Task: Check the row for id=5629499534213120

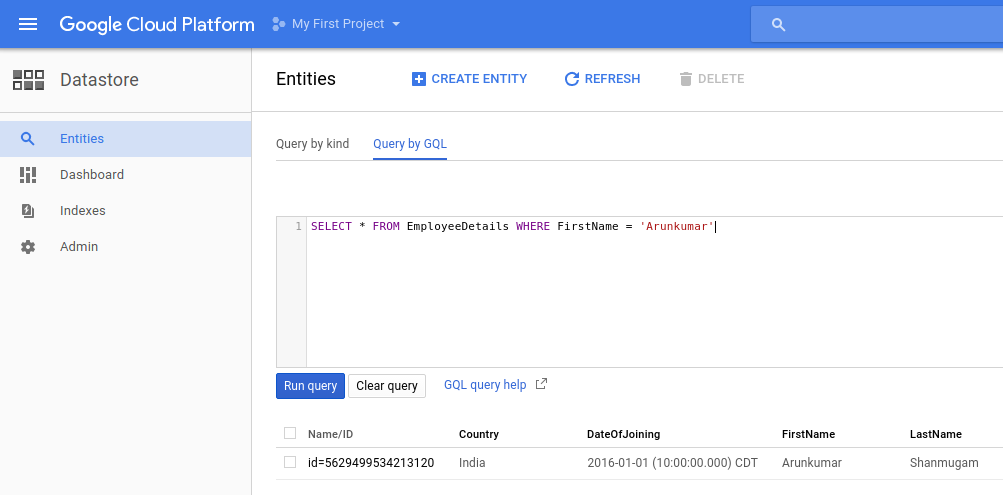Action: [x=290, y=462]
